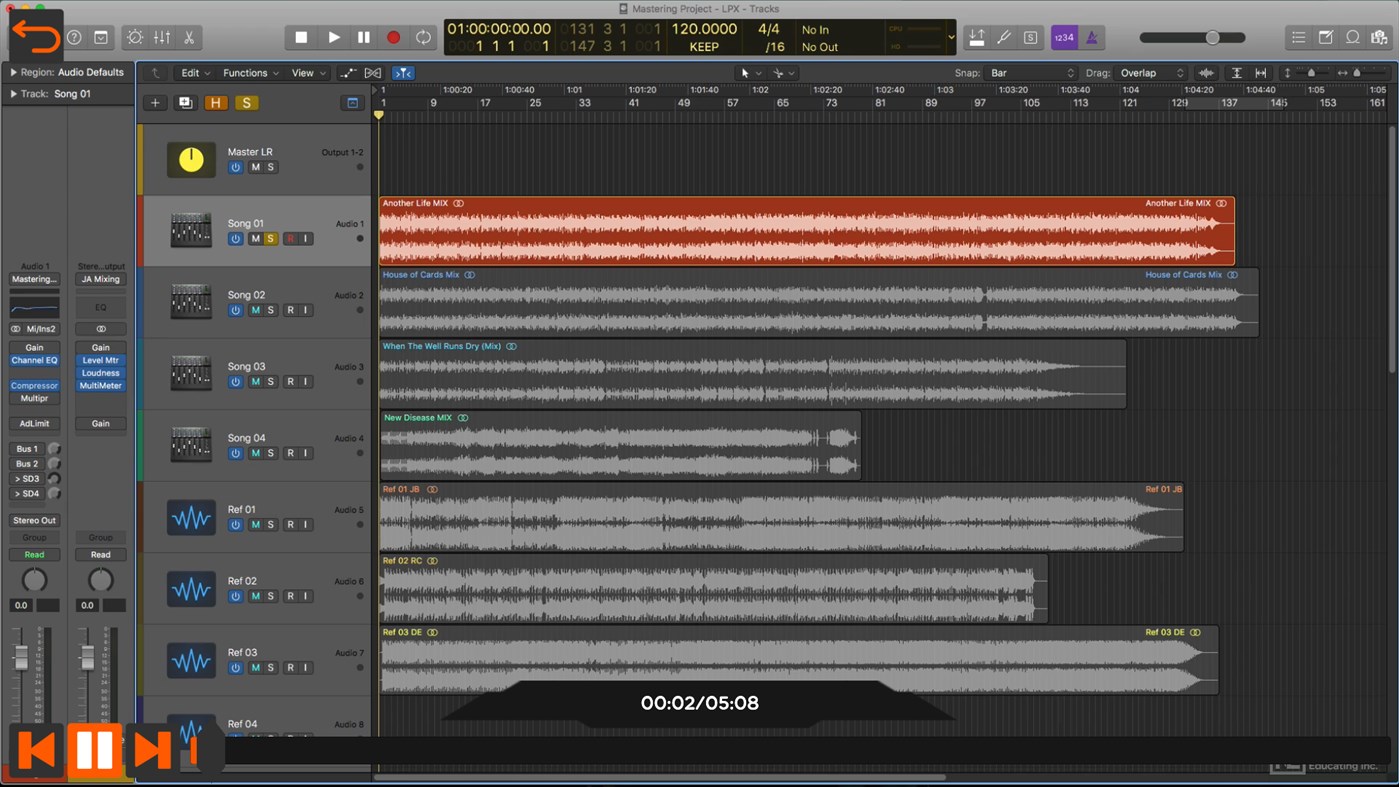Add a new track with plus button
Screen dimensions: 1399x787
click(155, 103)
